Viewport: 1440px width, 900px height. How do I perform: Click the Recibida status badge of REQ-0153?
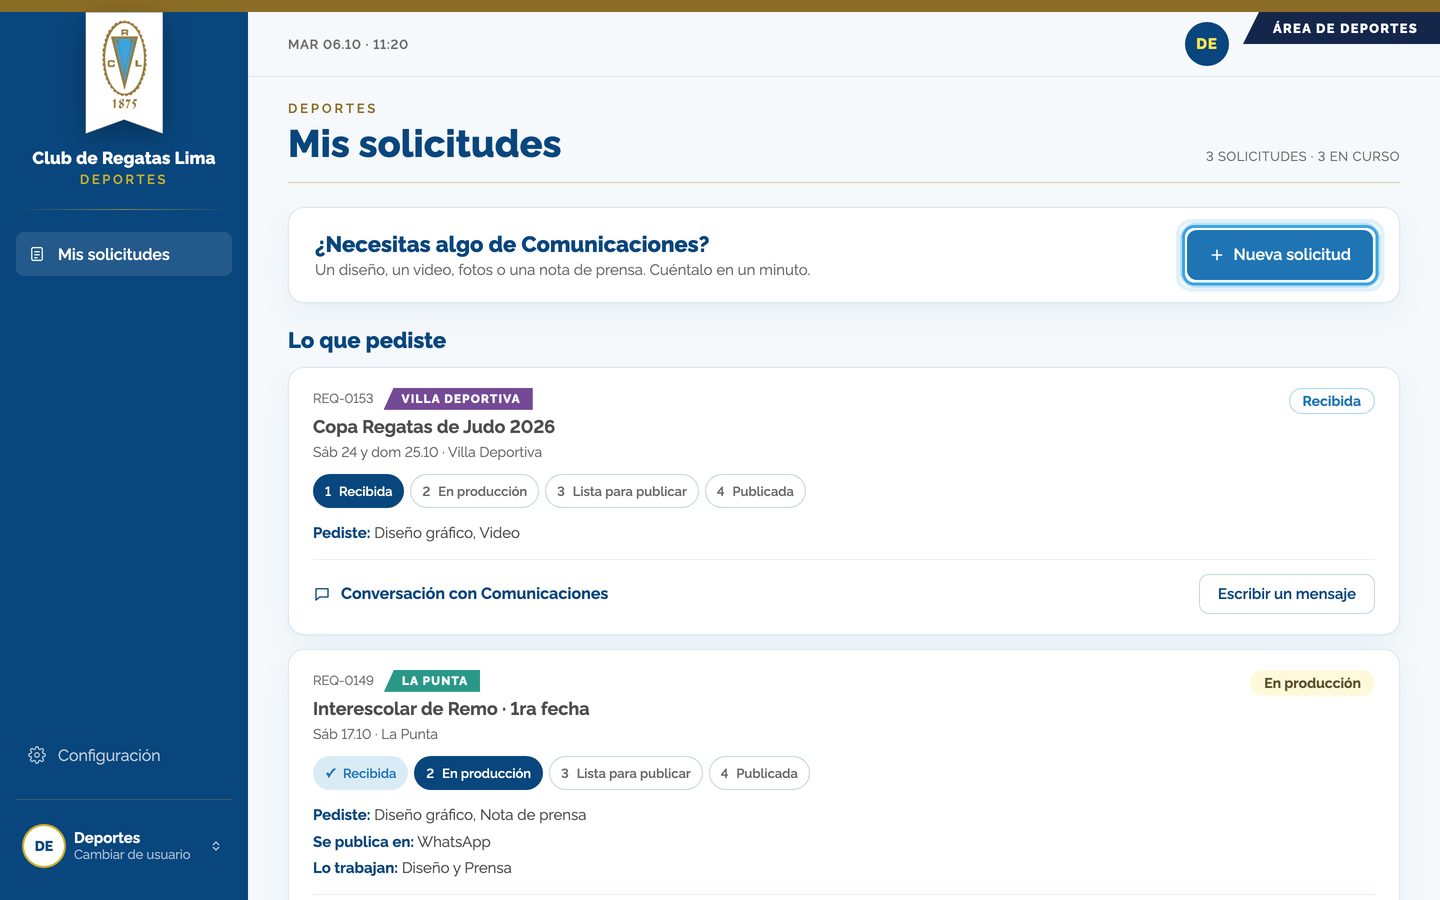[x=1331, y=401]
